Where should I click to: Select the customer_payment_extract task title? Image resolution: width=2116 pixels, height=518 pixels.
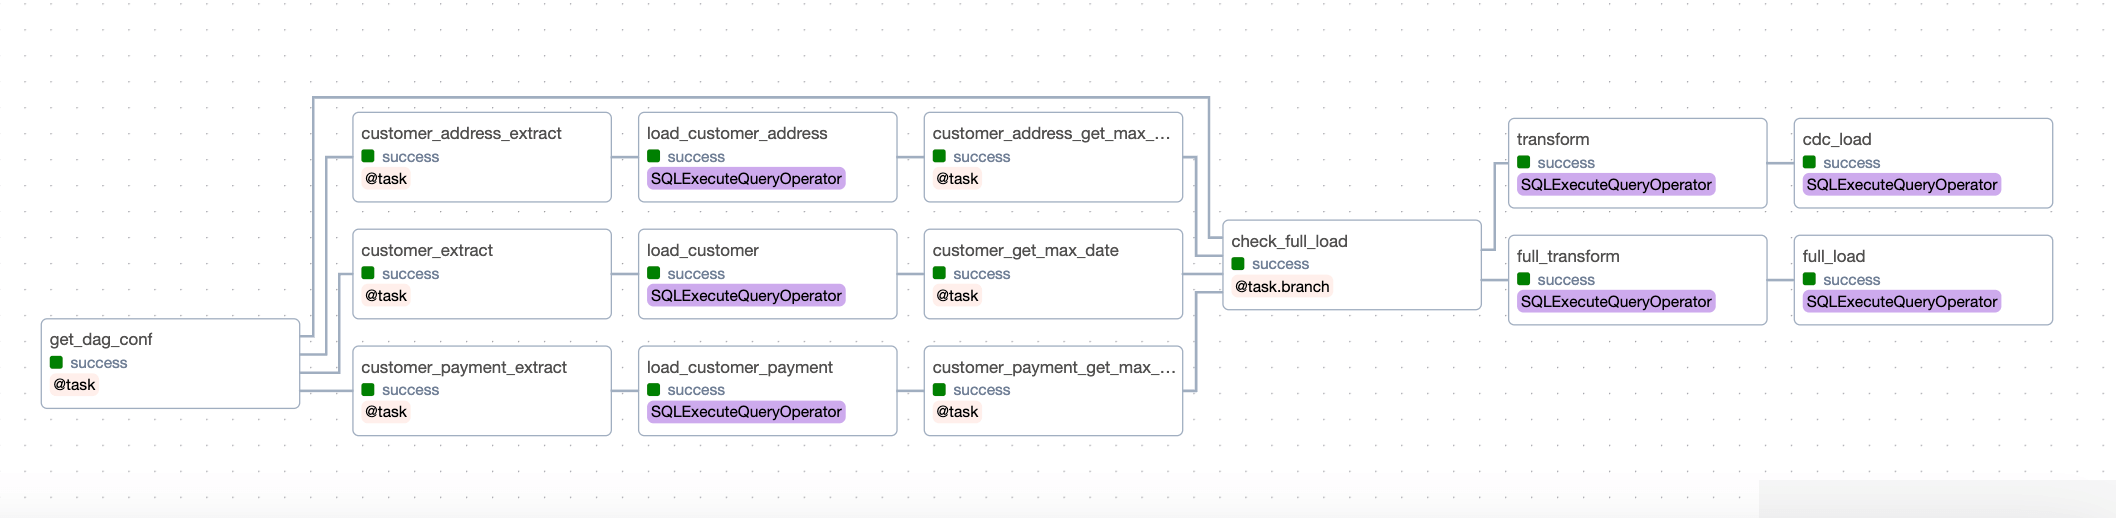(x=464, y=367)
